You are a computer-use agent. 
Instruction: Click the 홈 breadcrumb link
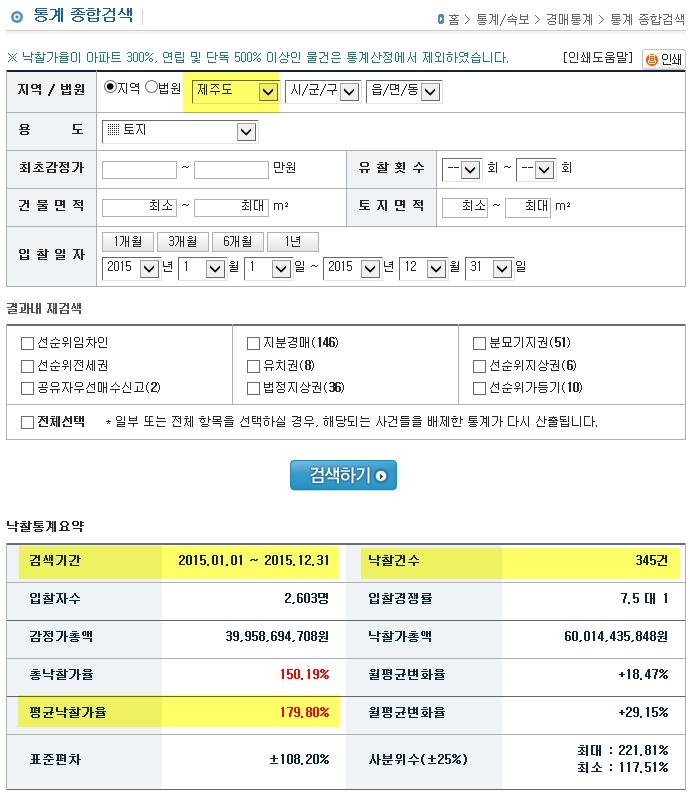pyautogui.click(x=454, y=19)
